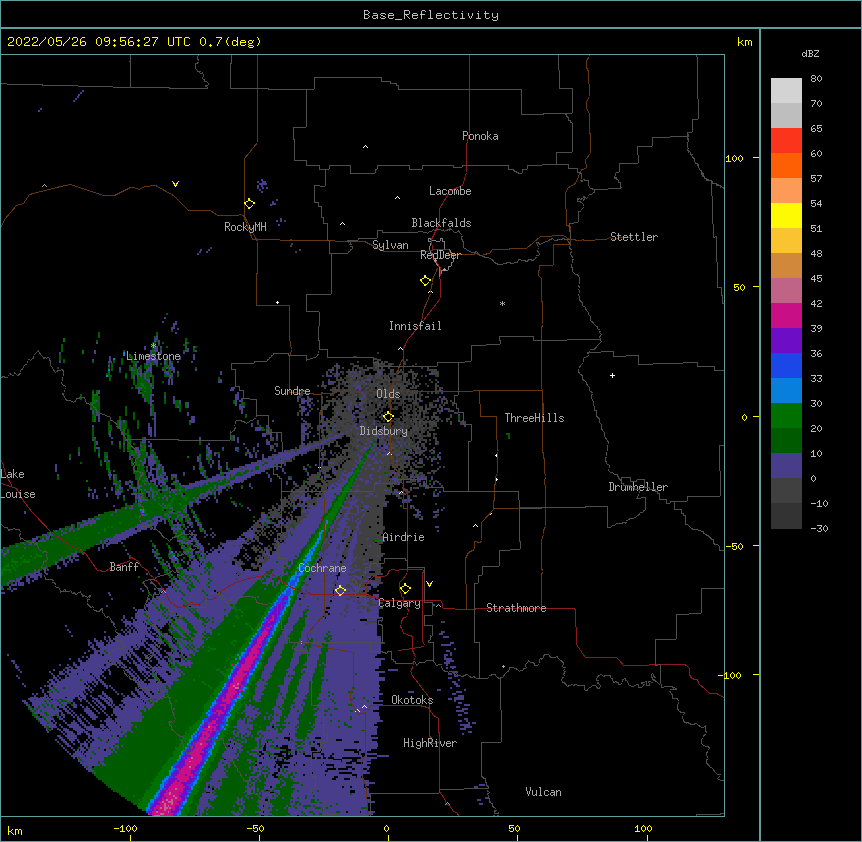Select the Blackfalds label on the map
Viewport: 862px width, 842px height.
point(441,223)
